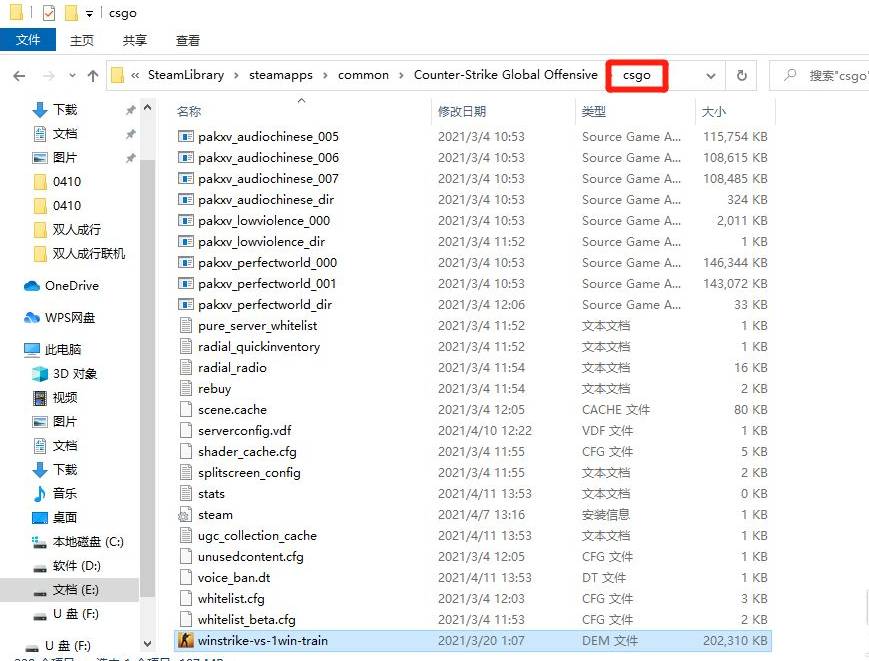This screenshot has height=661, width=869.
Task: Click the 本地磁盘 (C:) drive icon
Action: tap(40, 542)
